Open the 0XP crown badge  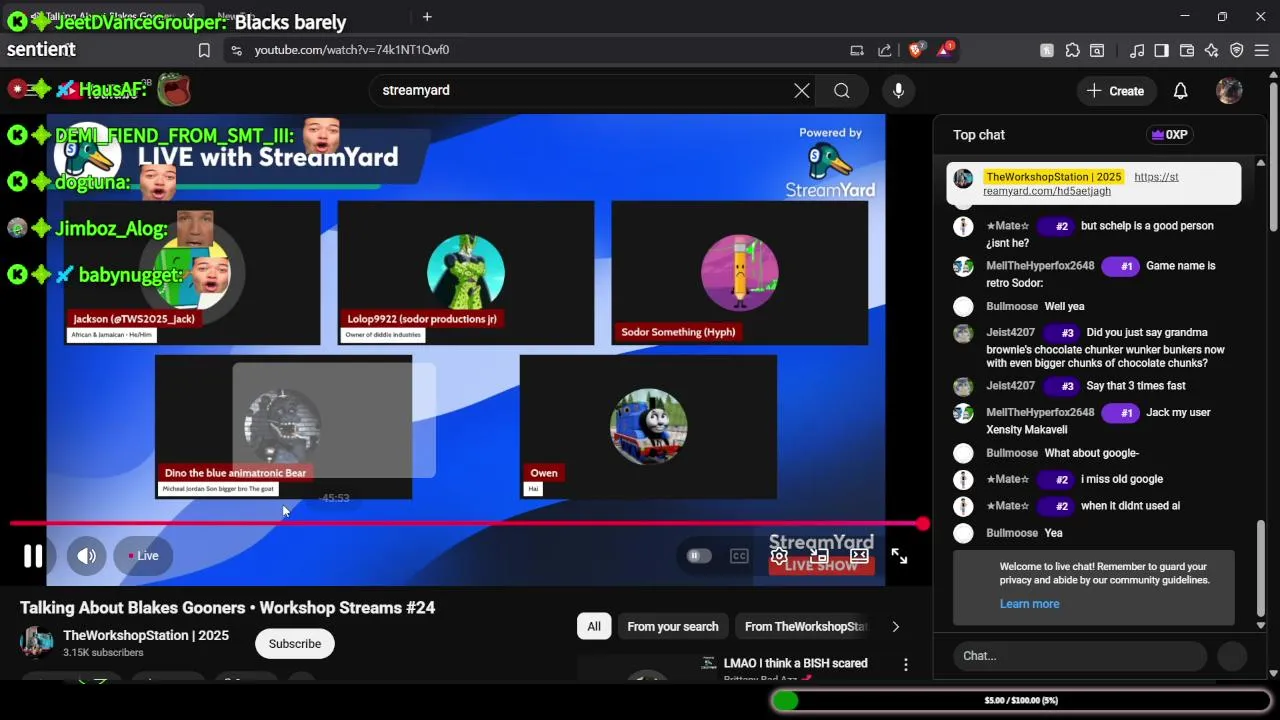[1170, 135]
